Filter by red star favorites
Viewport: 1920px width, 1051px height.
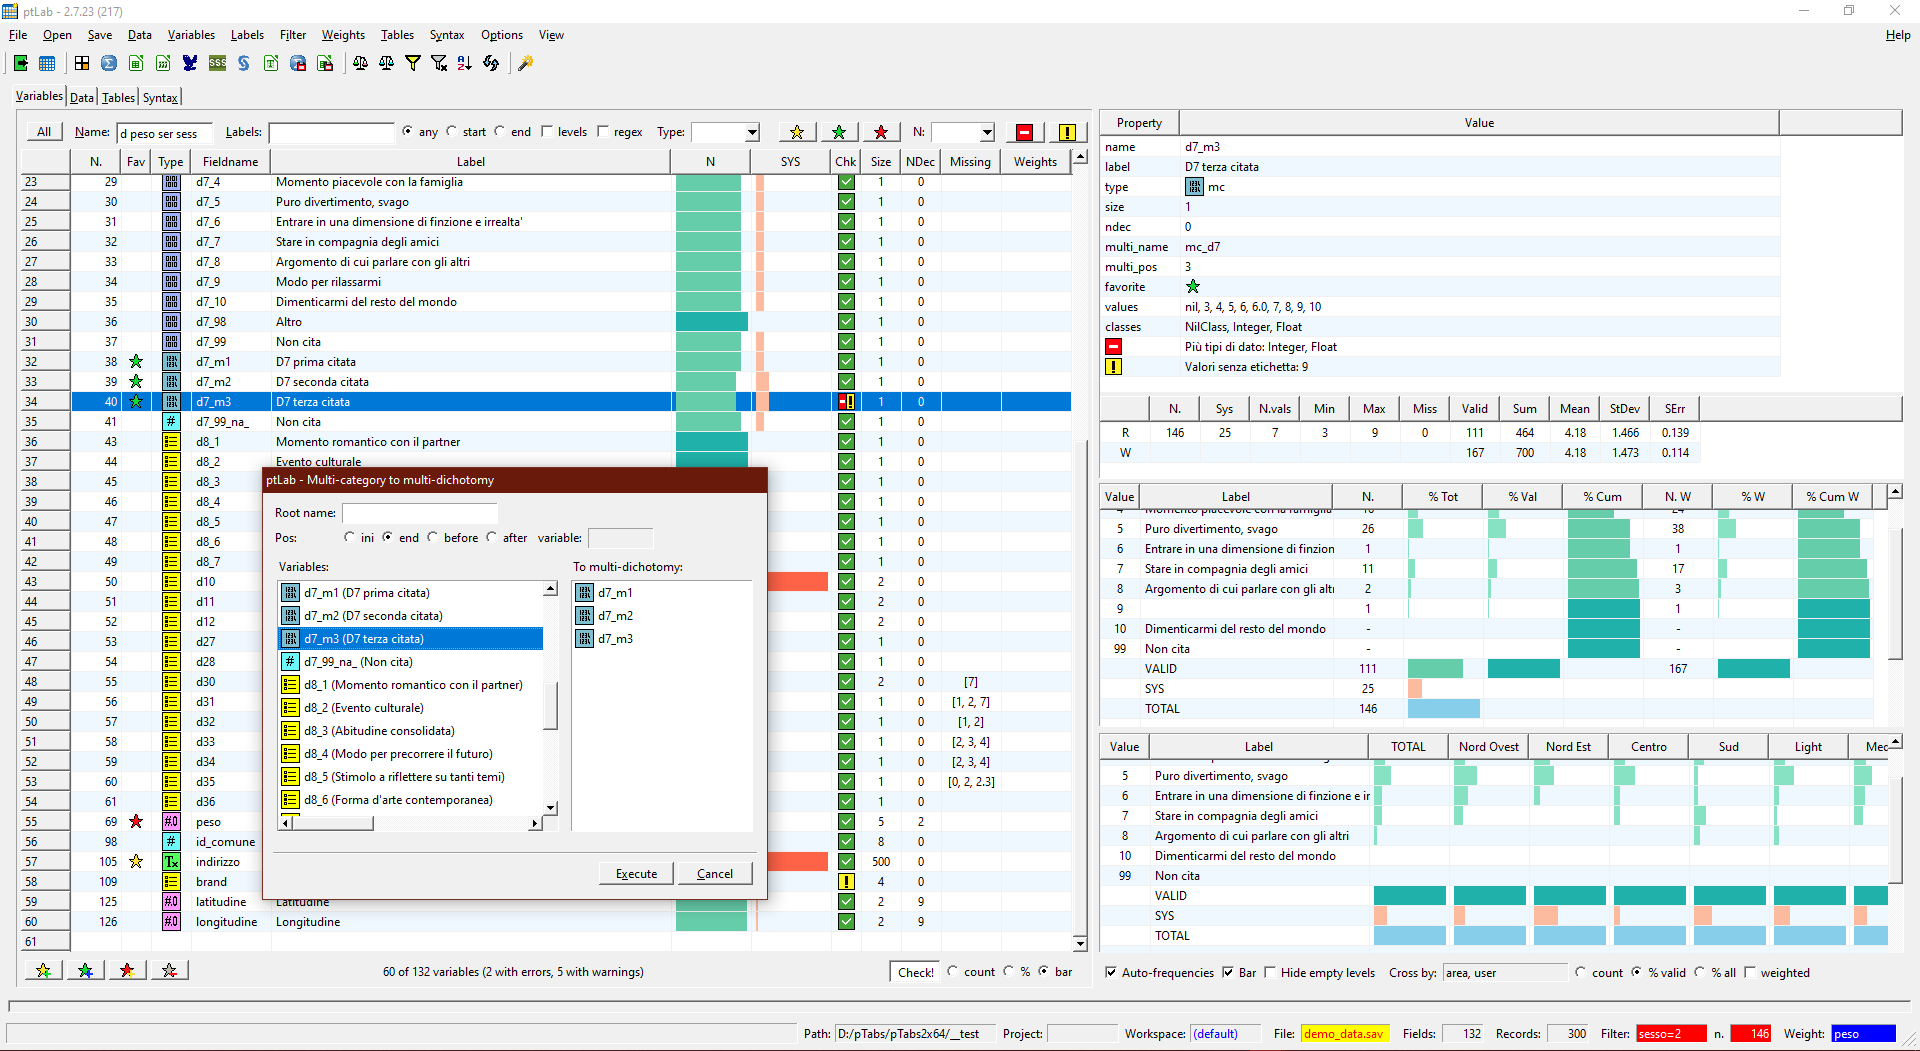click(881, 132)
